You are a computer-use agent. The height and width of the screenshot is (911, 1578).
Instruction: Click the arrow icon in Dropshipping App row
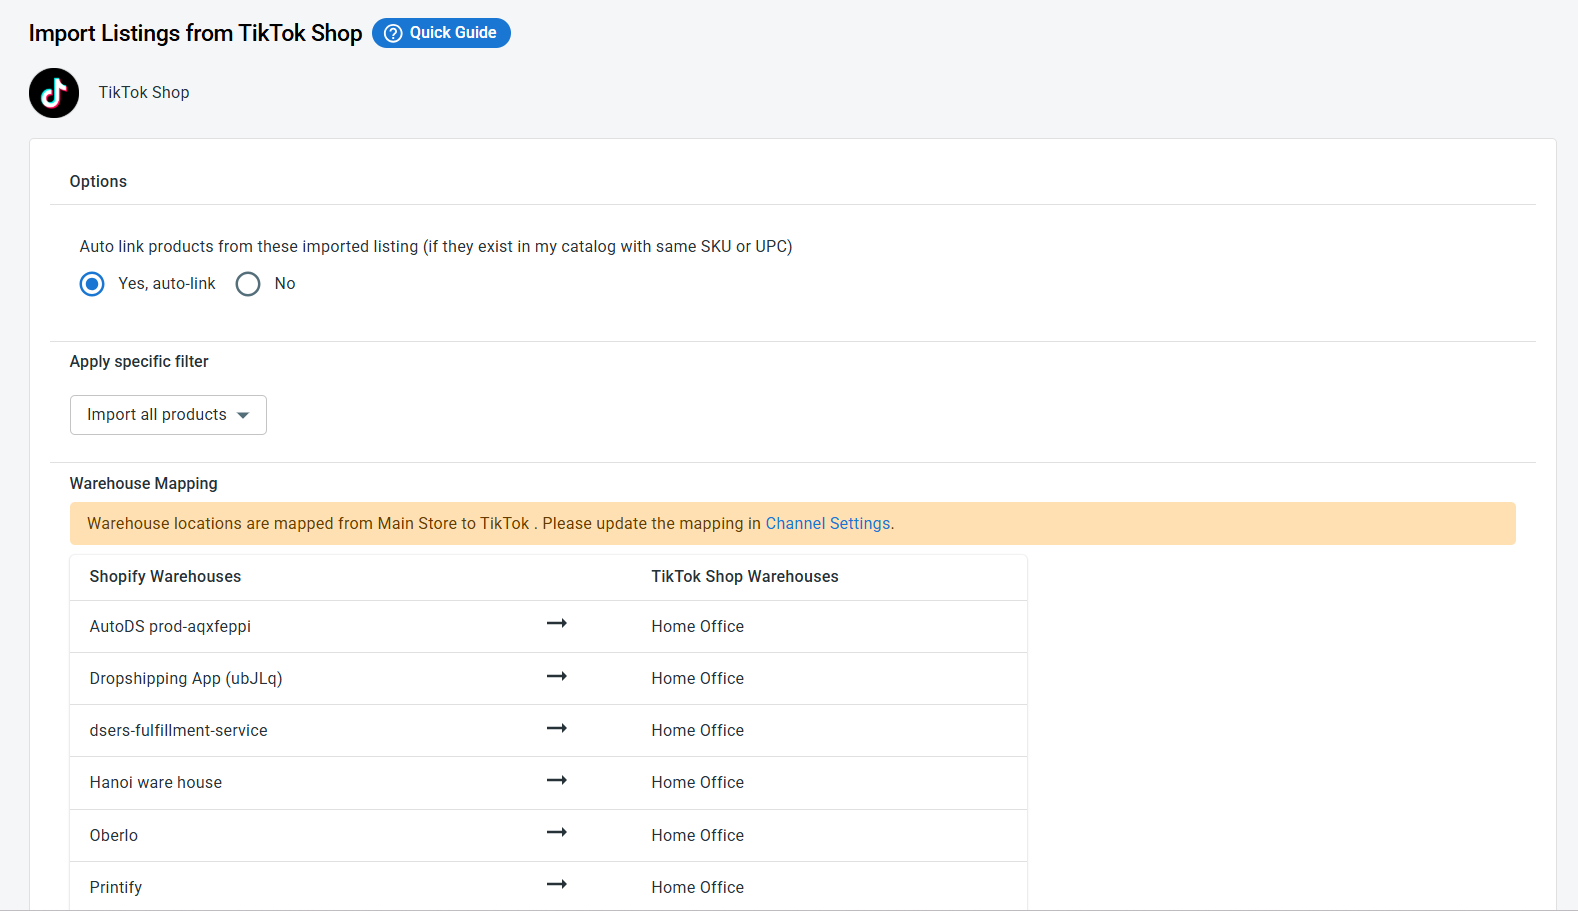557,676
